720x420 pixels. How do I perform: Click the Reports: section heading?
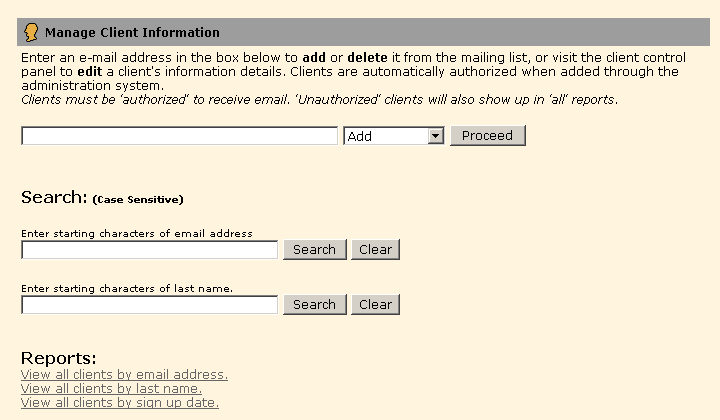click(x=58, y=359)
